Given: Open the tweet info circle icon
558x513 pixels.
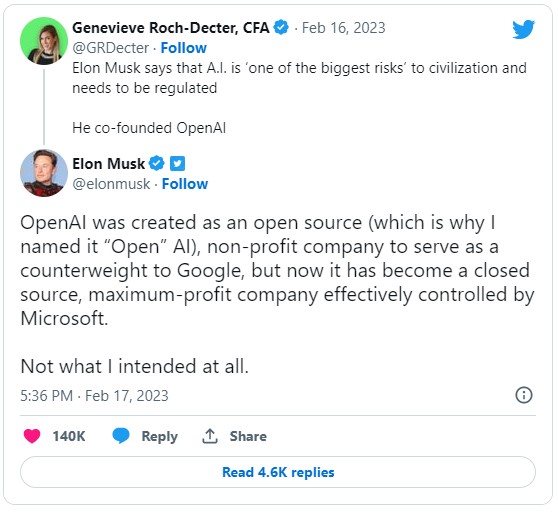Looking at the screenshot, I should (x=524, y=395).
